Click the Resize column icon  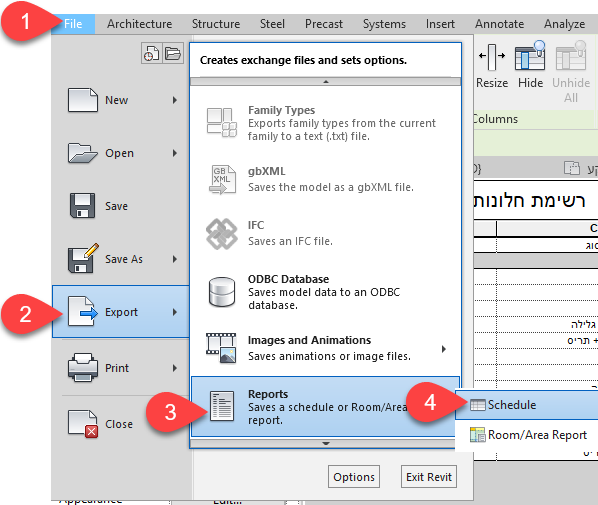(492, 57)
